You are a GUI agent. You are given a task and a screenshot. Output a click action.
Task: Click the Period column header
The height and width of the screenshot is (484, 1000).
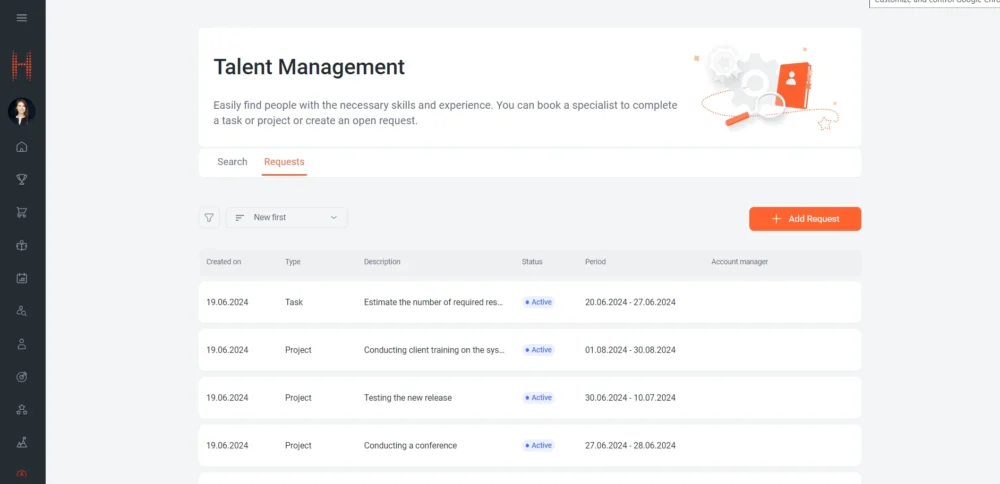595,262
